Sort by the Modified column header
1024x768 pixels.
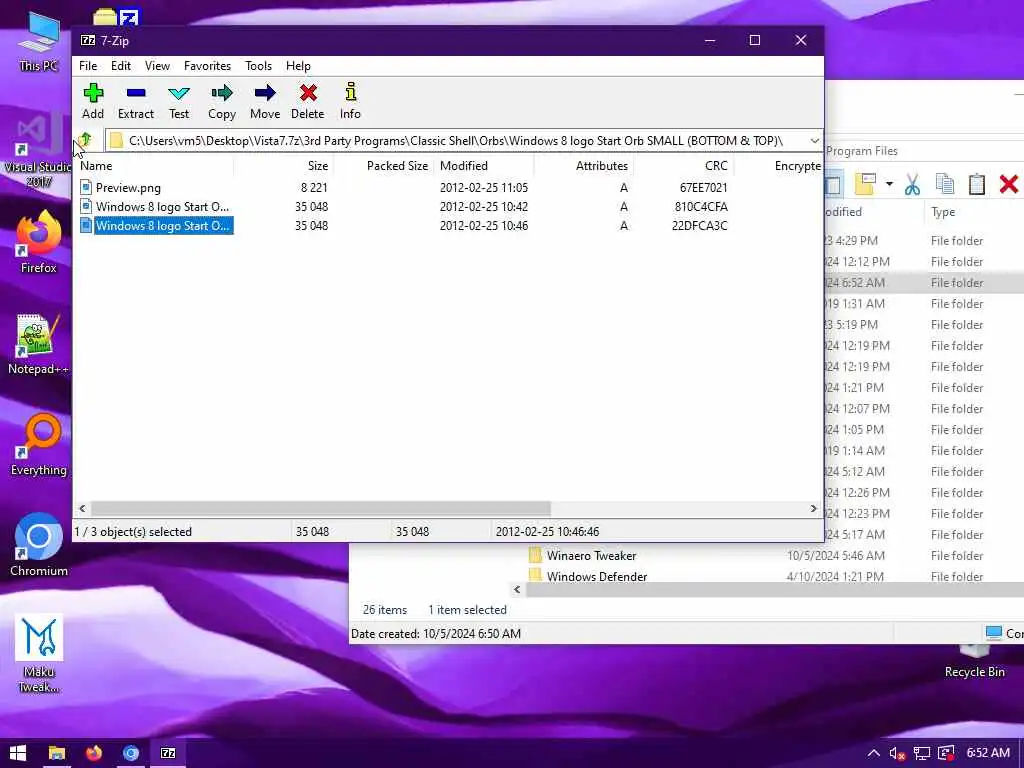click(x=484, y=166)
